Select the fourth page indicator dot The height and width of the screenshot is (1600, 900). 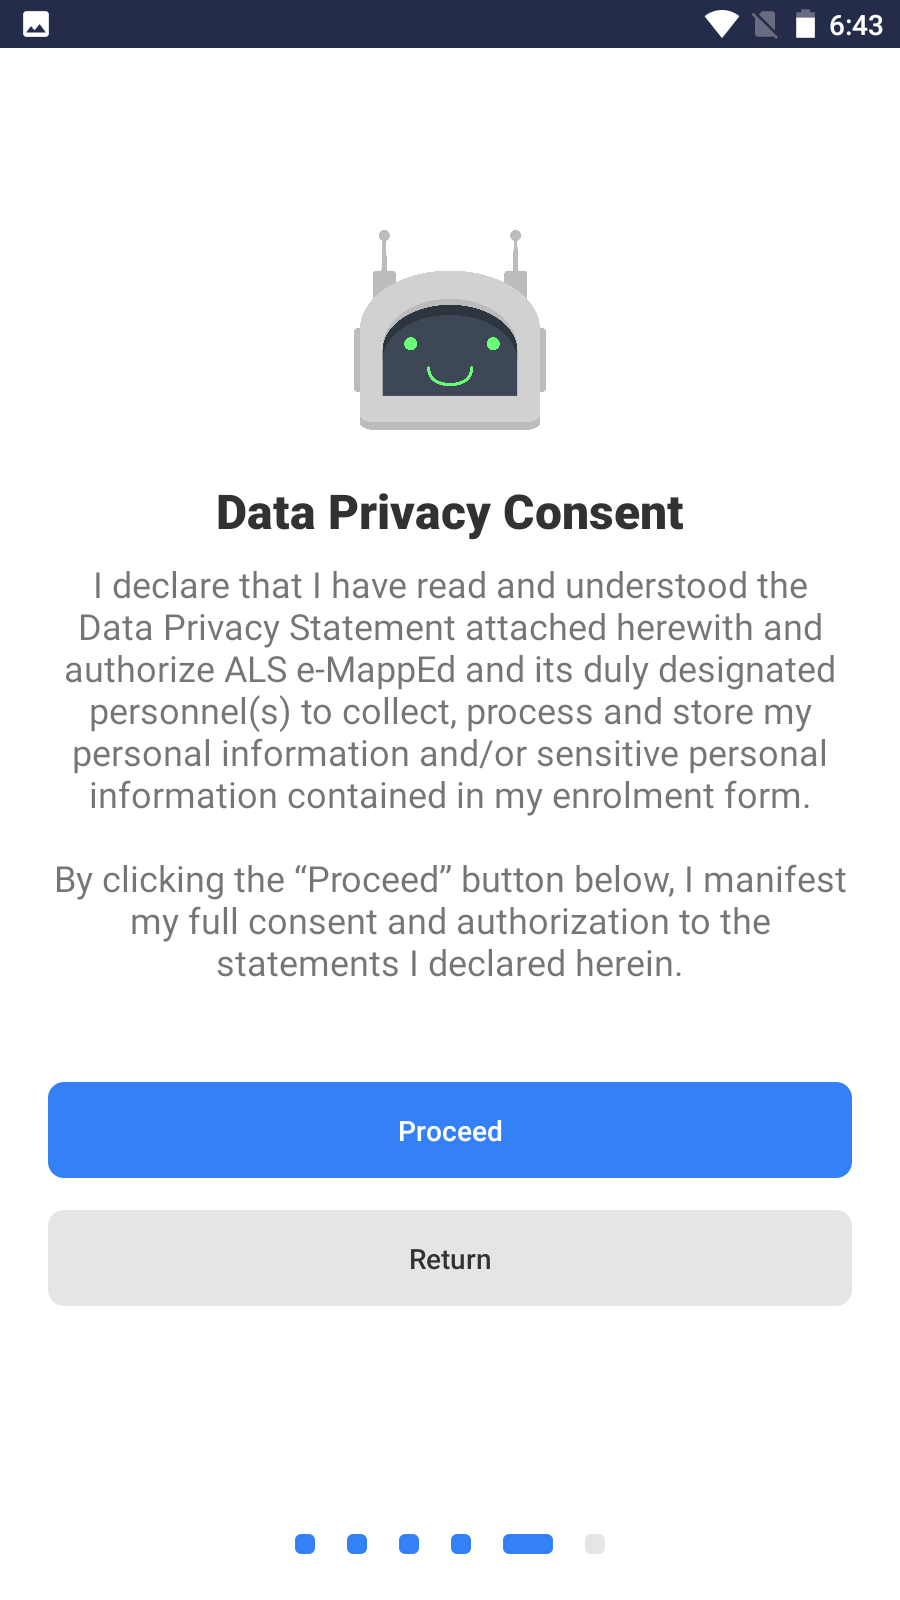click(461, 1544)
